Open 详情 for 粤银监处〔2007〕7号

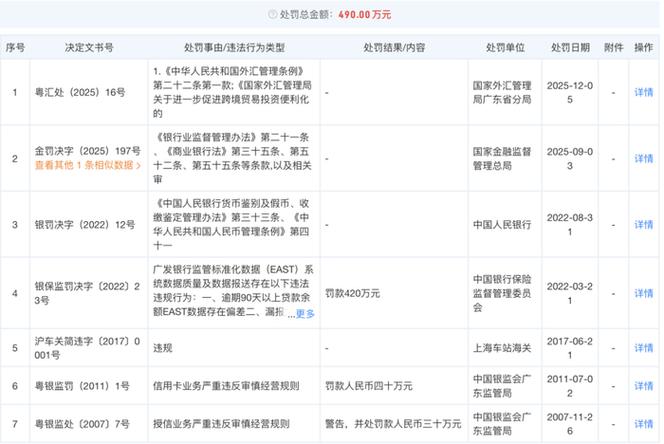coord(643,424)
